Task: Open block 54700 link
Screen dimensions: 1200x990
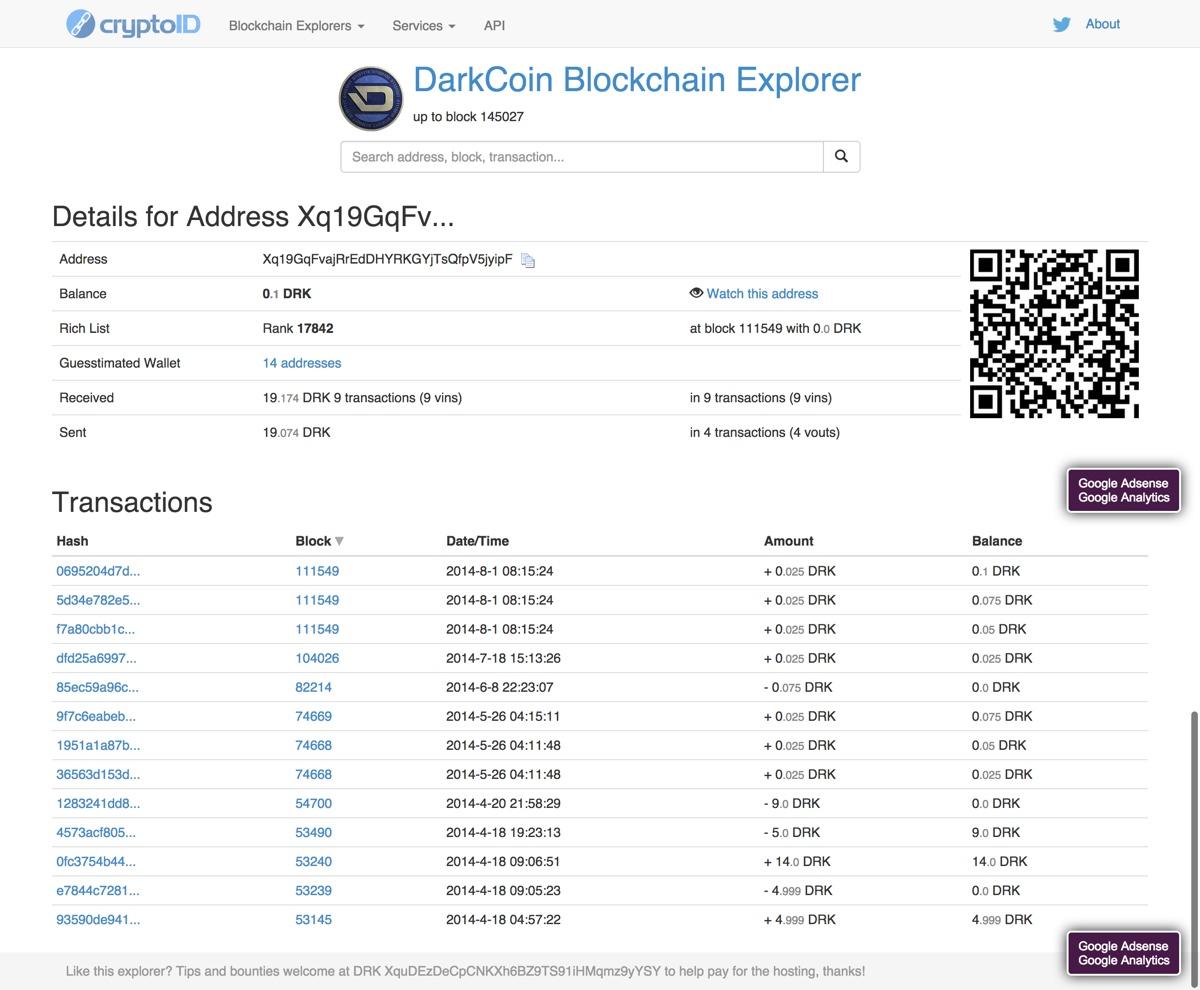Action: (x=313, y=803)
